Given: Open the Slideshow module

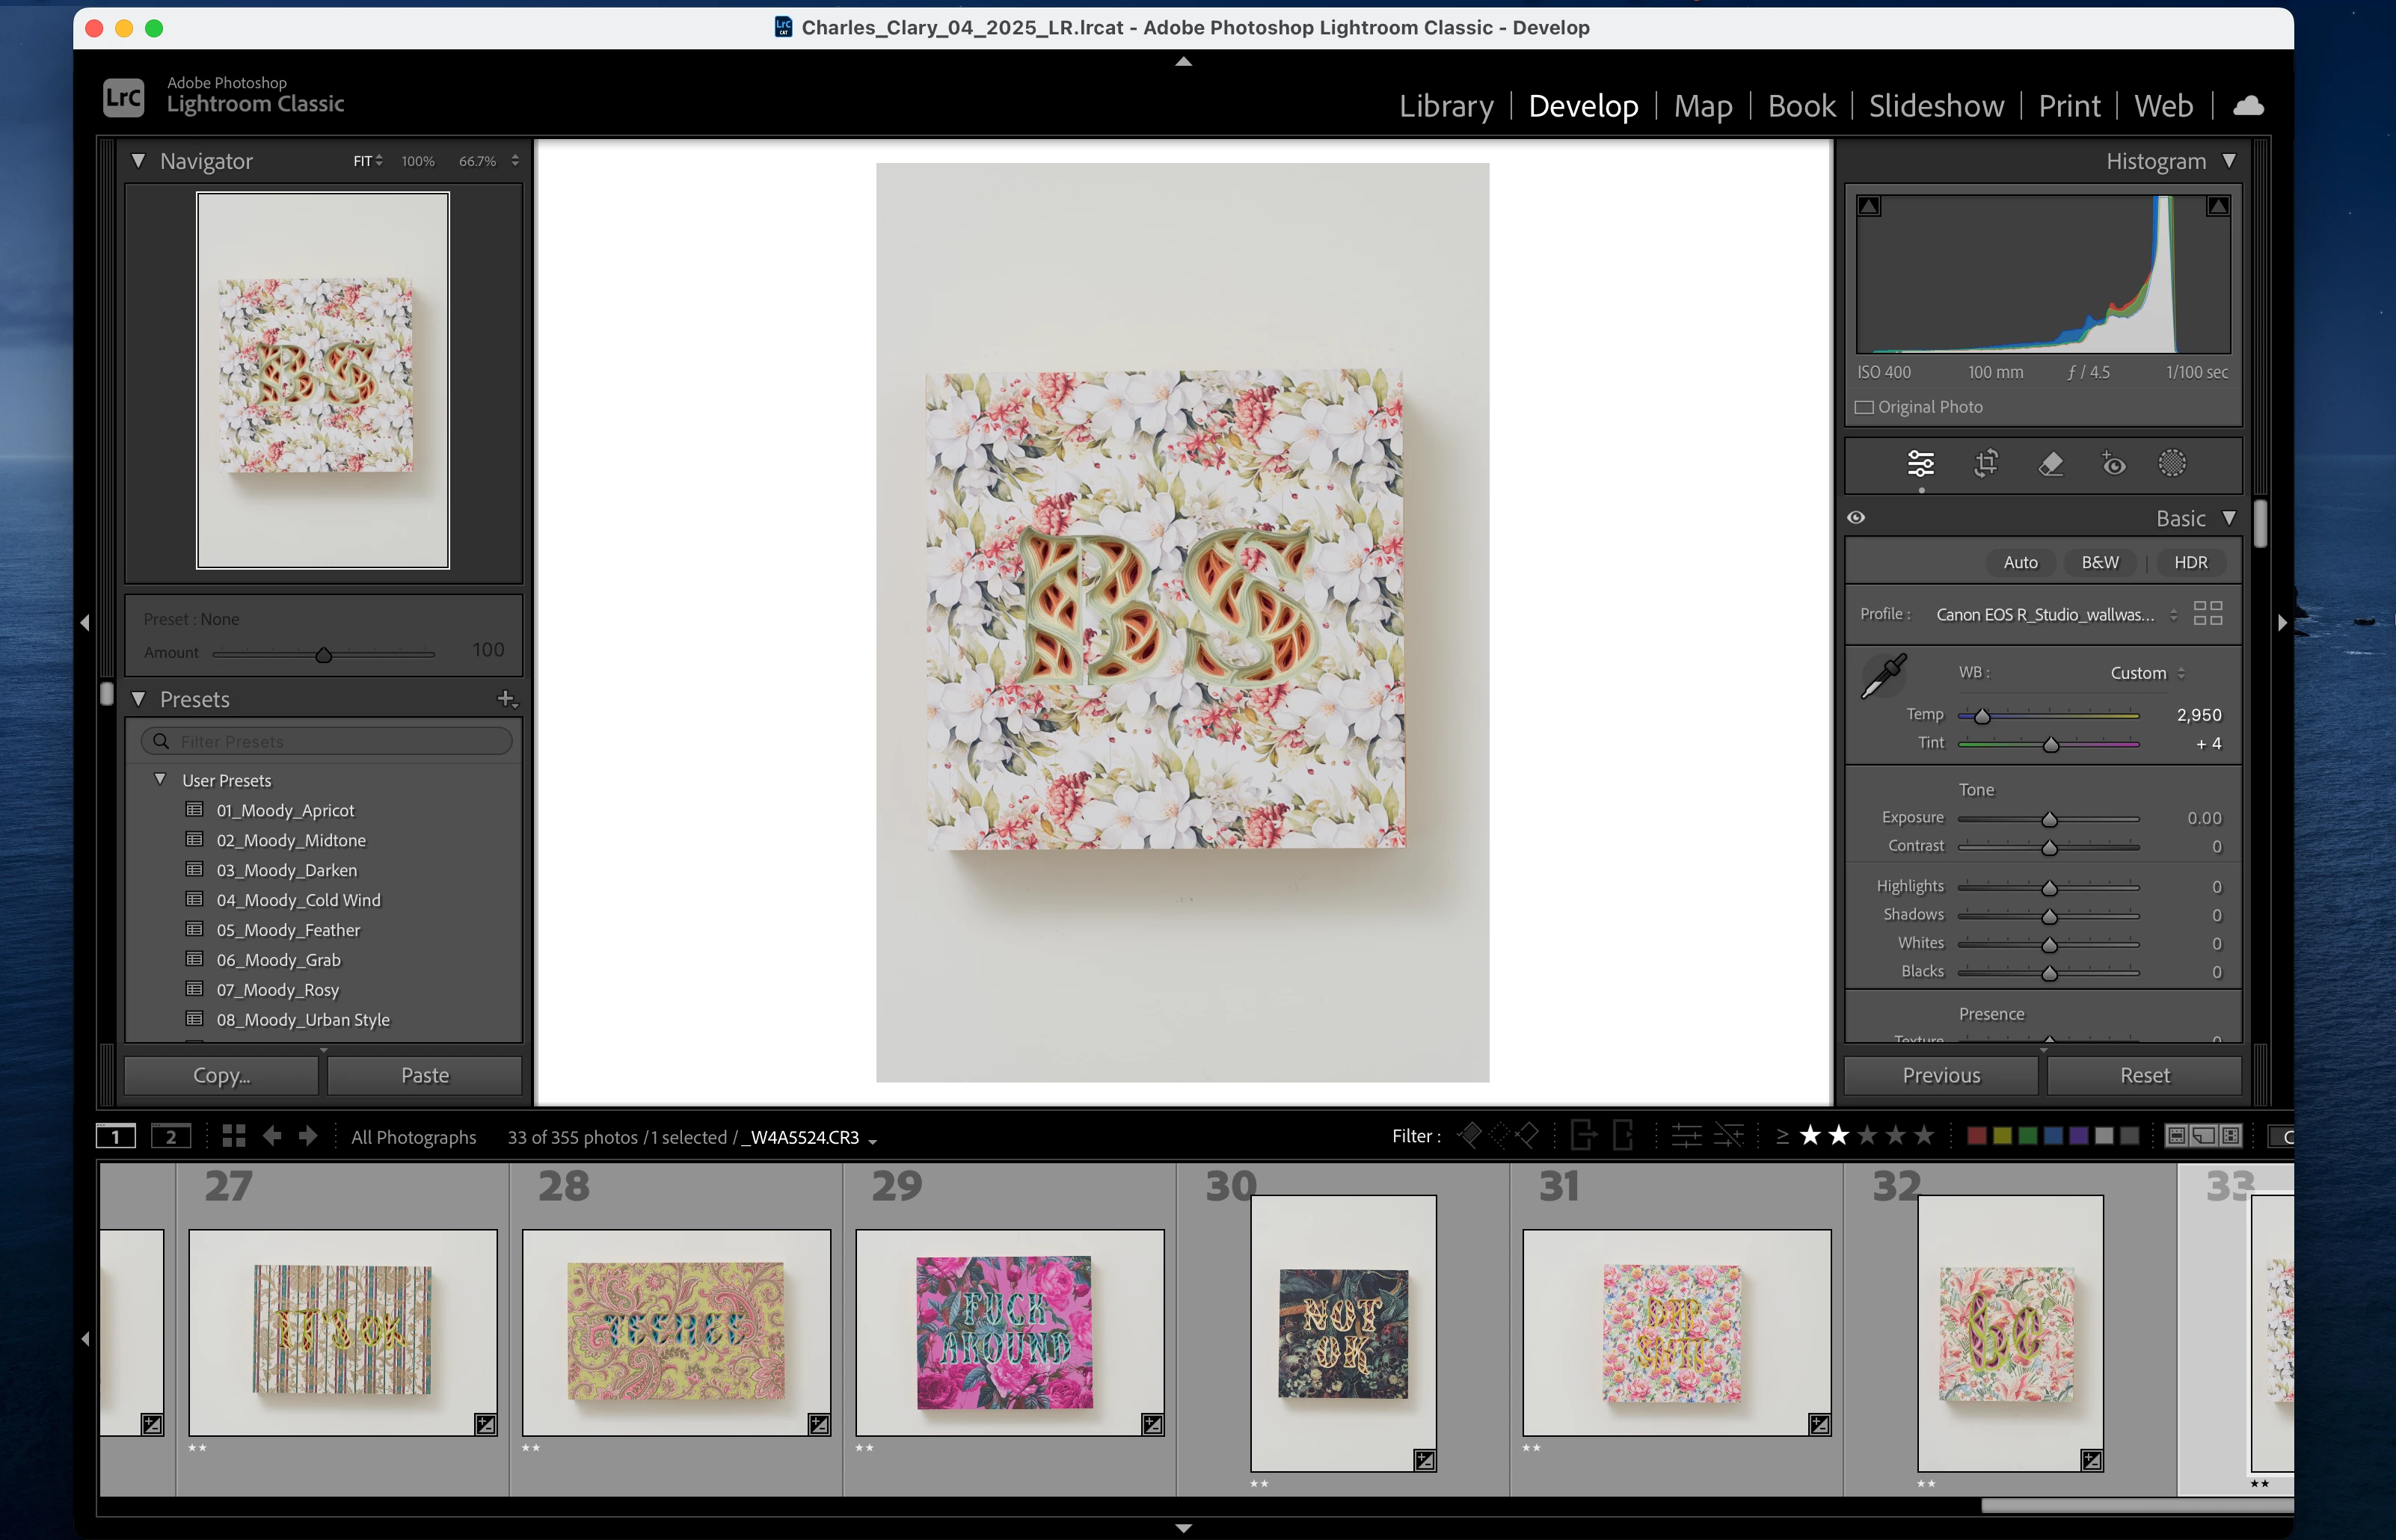Looking at the screenshot, I should 1935,106.
